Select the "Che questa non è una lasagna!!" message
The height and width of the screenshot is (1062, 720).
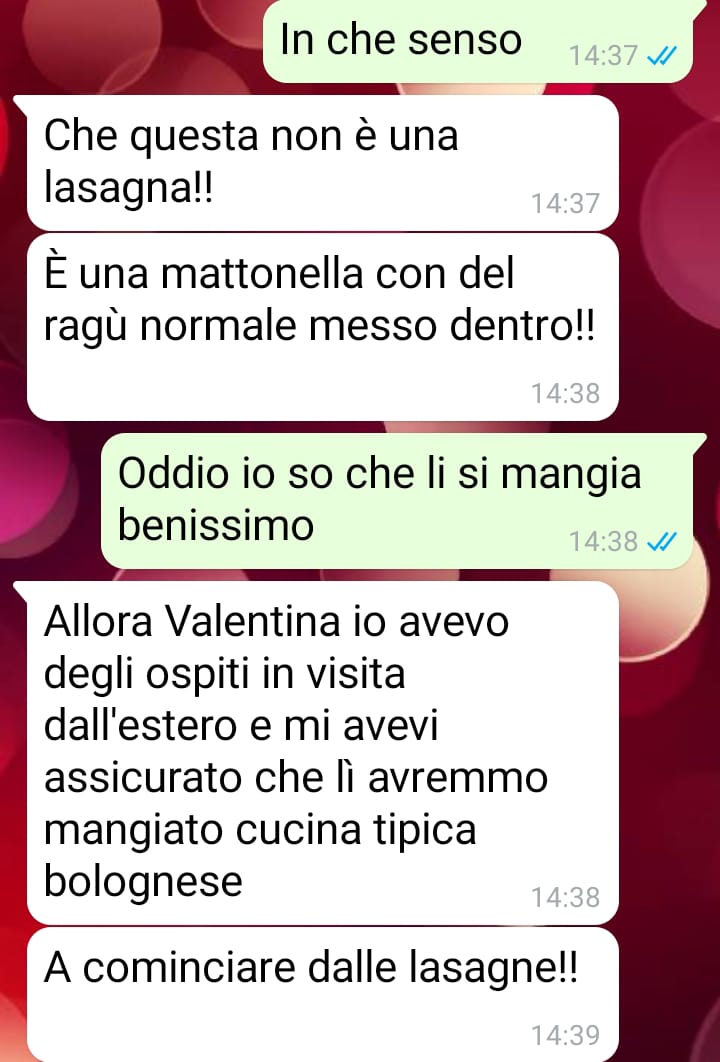pos(322,163)
